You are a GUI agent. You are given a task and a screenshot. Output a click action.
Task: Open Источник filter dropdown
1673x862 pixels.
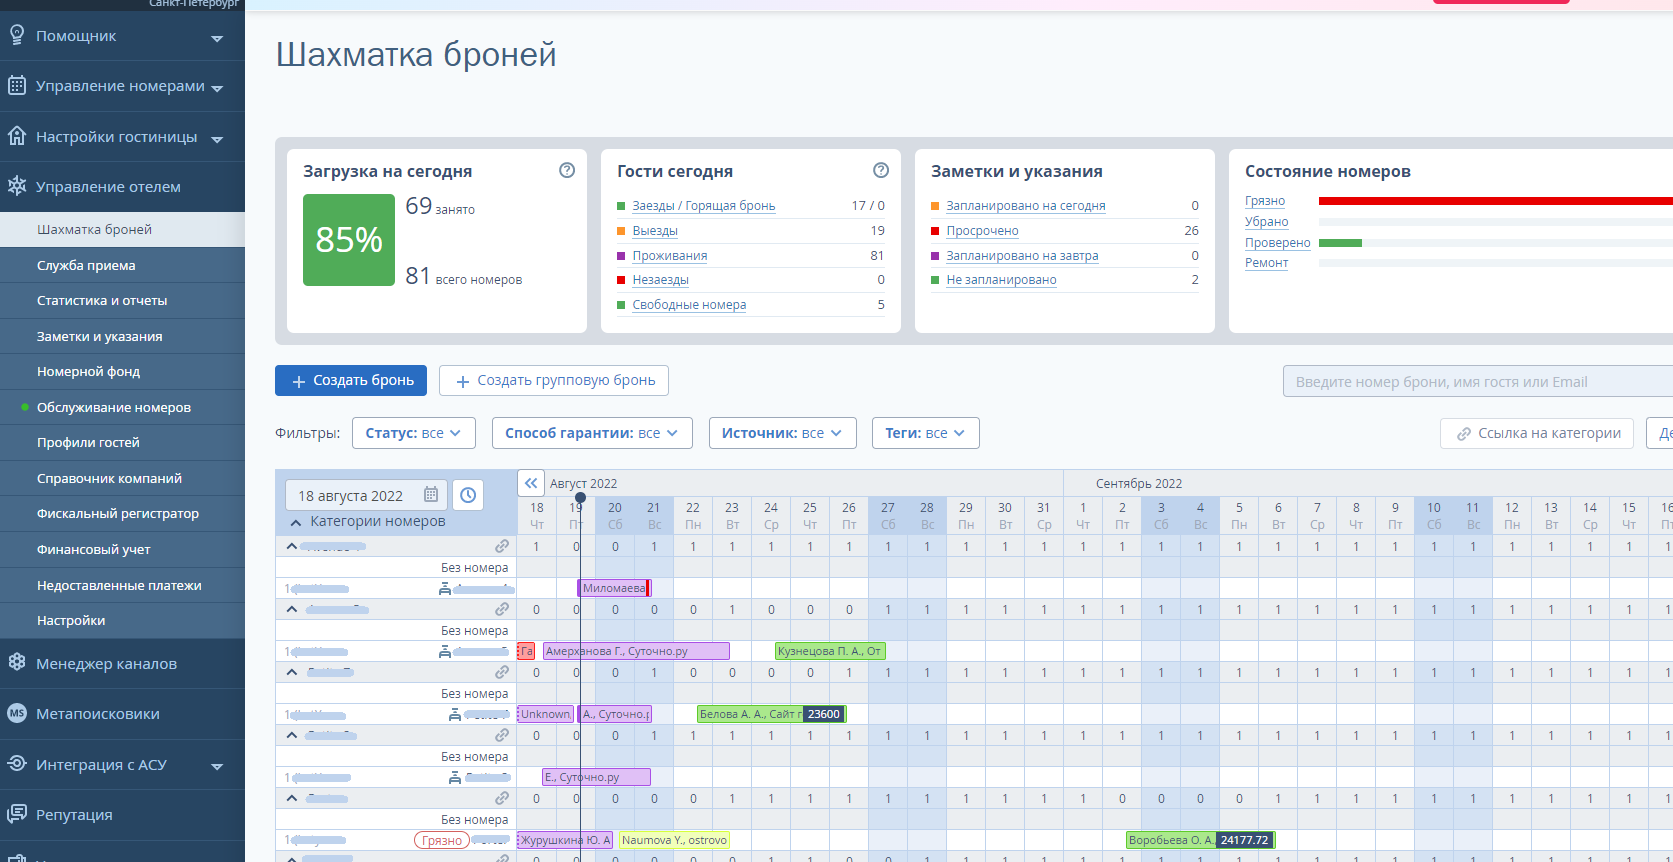(x=783, y=433)
